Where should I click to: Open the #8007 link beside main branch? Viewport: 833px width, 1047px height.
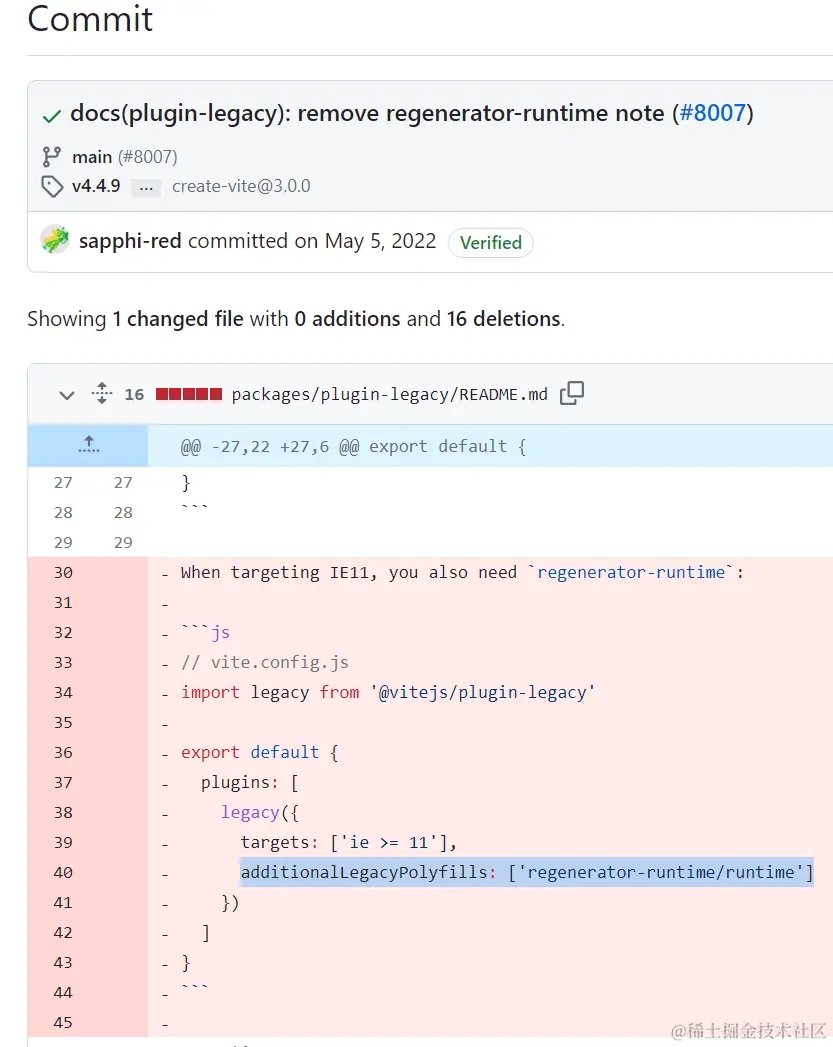(x=148, y=157)
